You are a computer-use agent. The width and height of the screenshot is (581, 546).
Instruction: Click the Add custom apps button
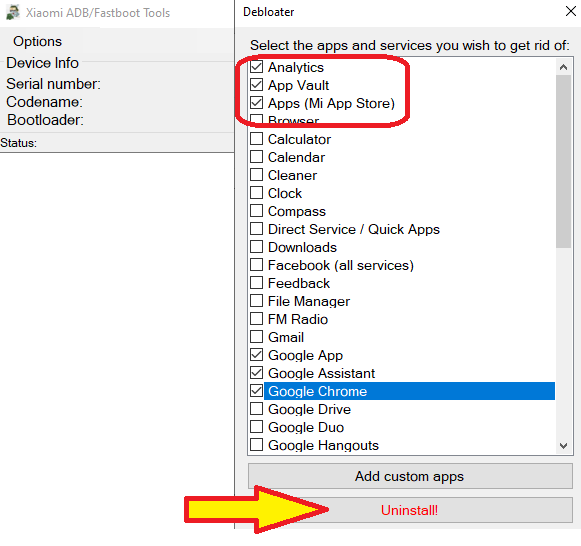[x=410, y=476]
